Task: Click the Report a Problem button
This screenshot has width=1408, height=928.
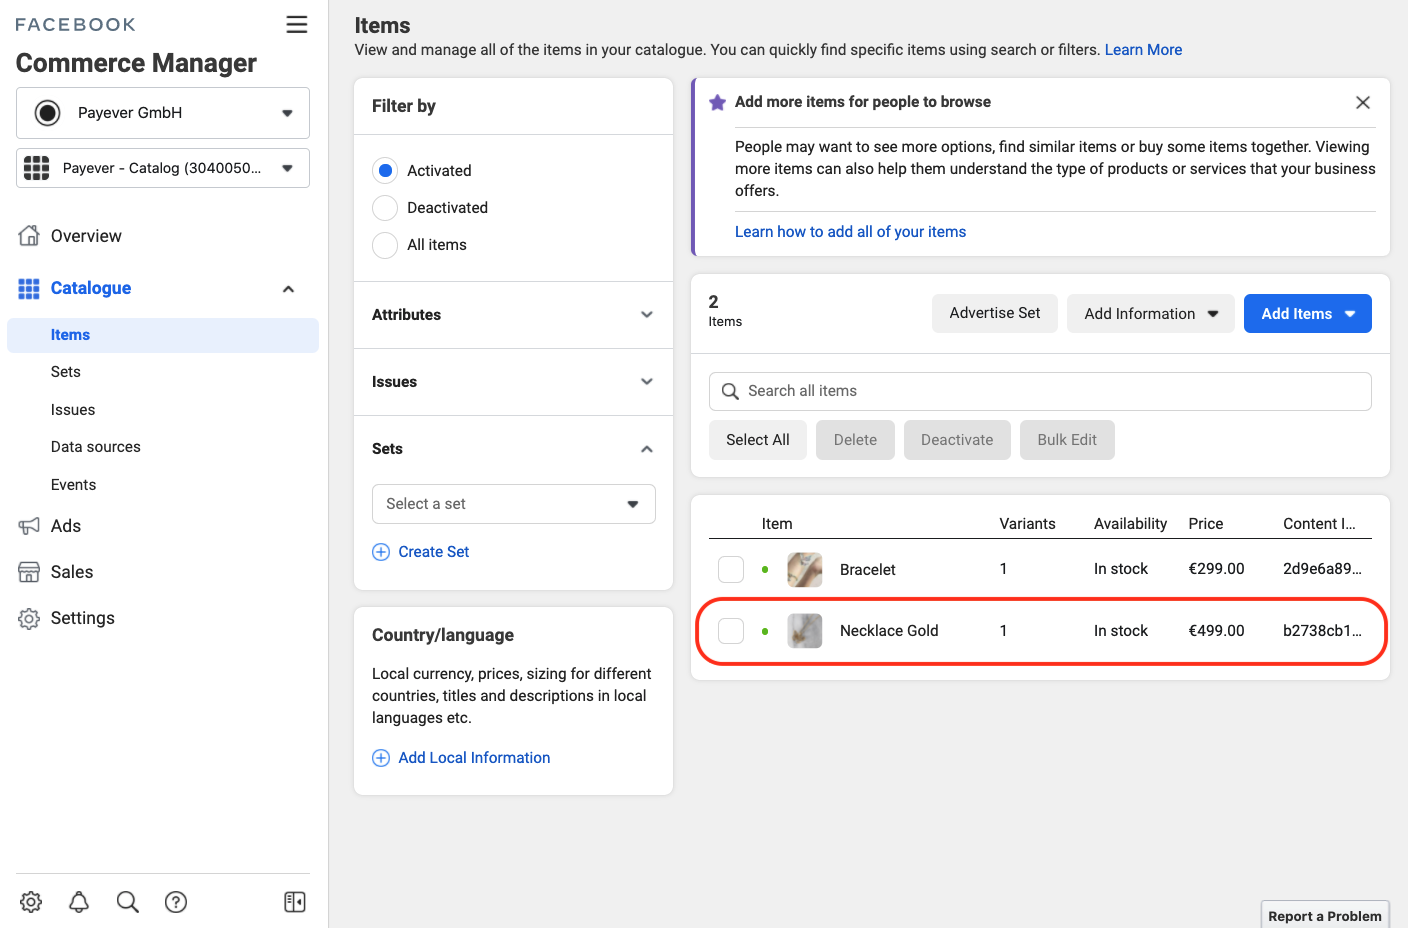Action: pyautogui.click(x=1325, y=915)
